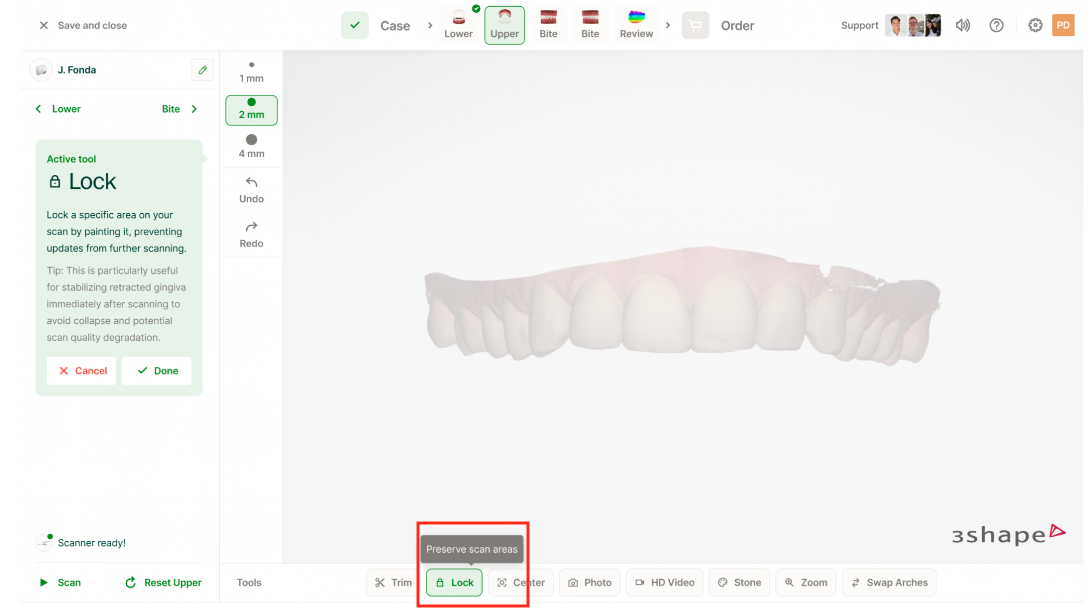
Task: Open the help question mark
Action: click(x=996, y=25)
